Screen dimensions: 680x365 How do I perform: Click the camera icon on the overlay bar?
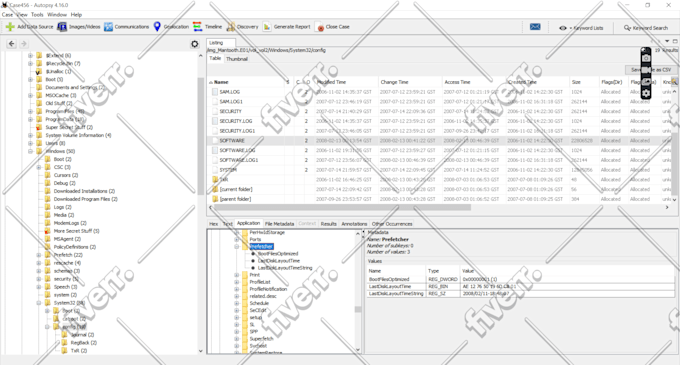[646, 58]
